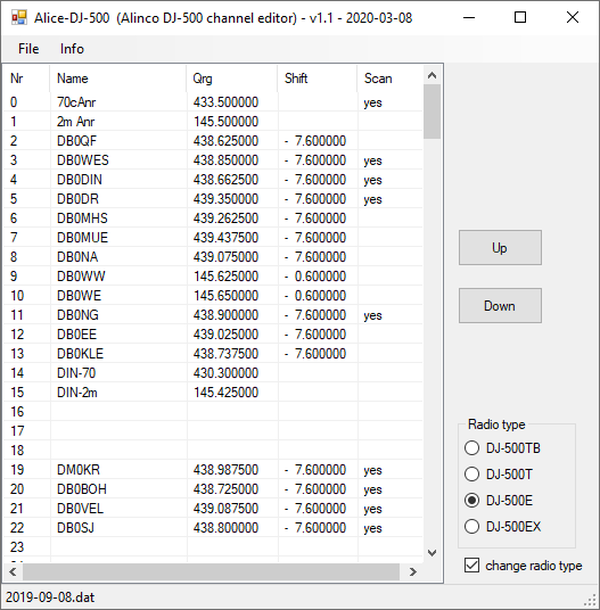600x610 pixels.
Task: Uncheck the change radio type checkbox
Action: tap(471, 566)
